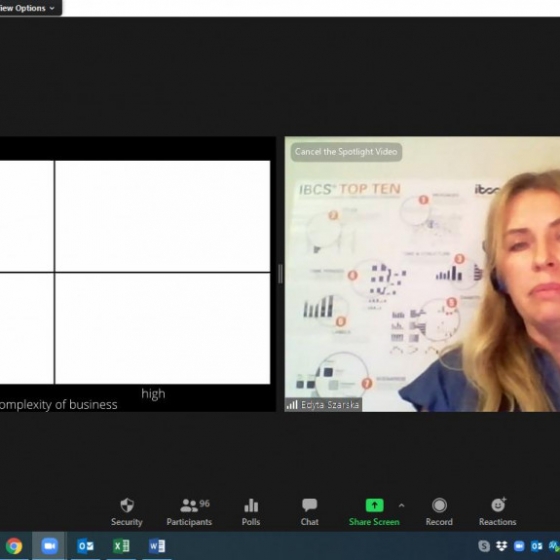Screen dimensions: 560x560
Task: Launch the Polls window
Action: coord(251,512)
